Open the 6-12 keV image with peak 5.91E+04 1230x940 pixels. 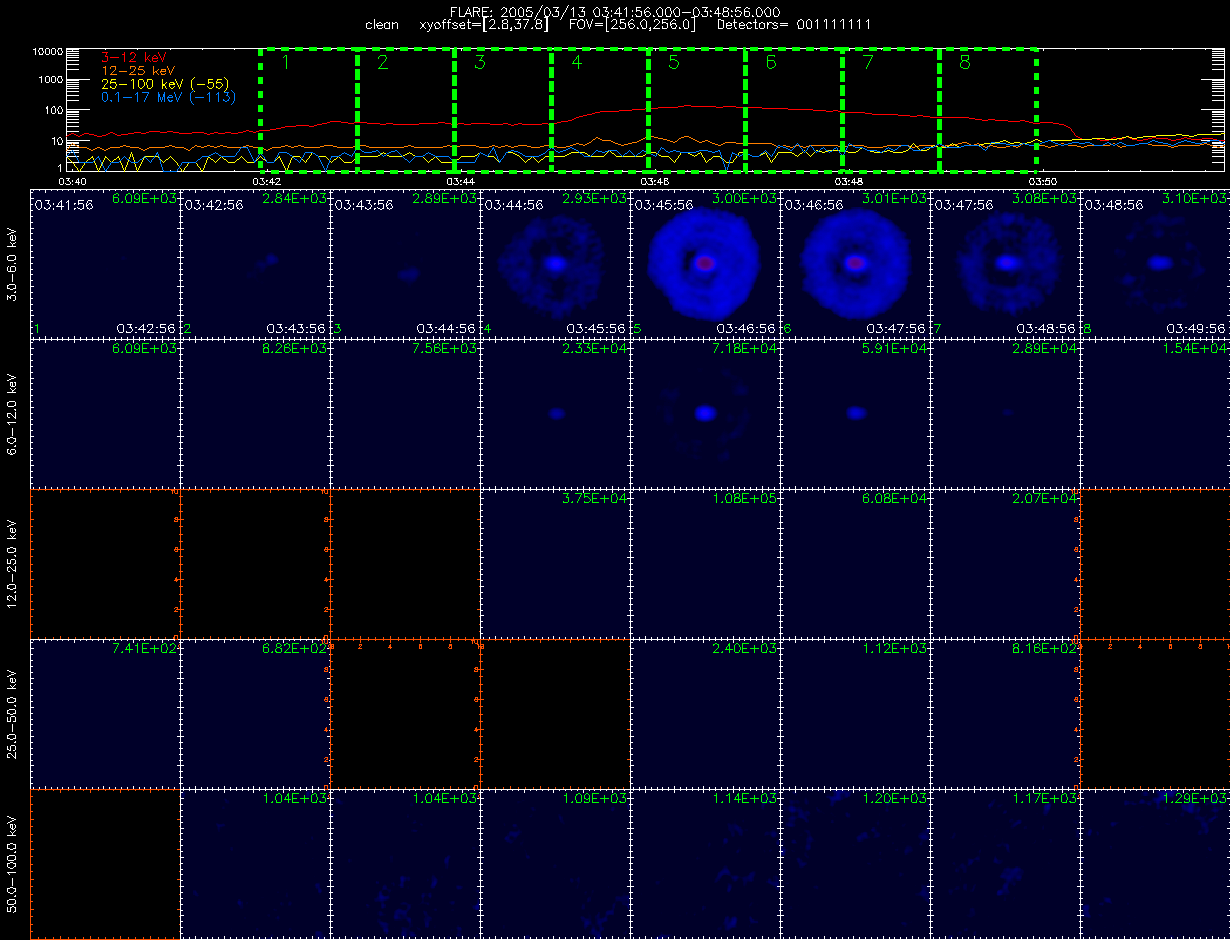click(855, 413)
